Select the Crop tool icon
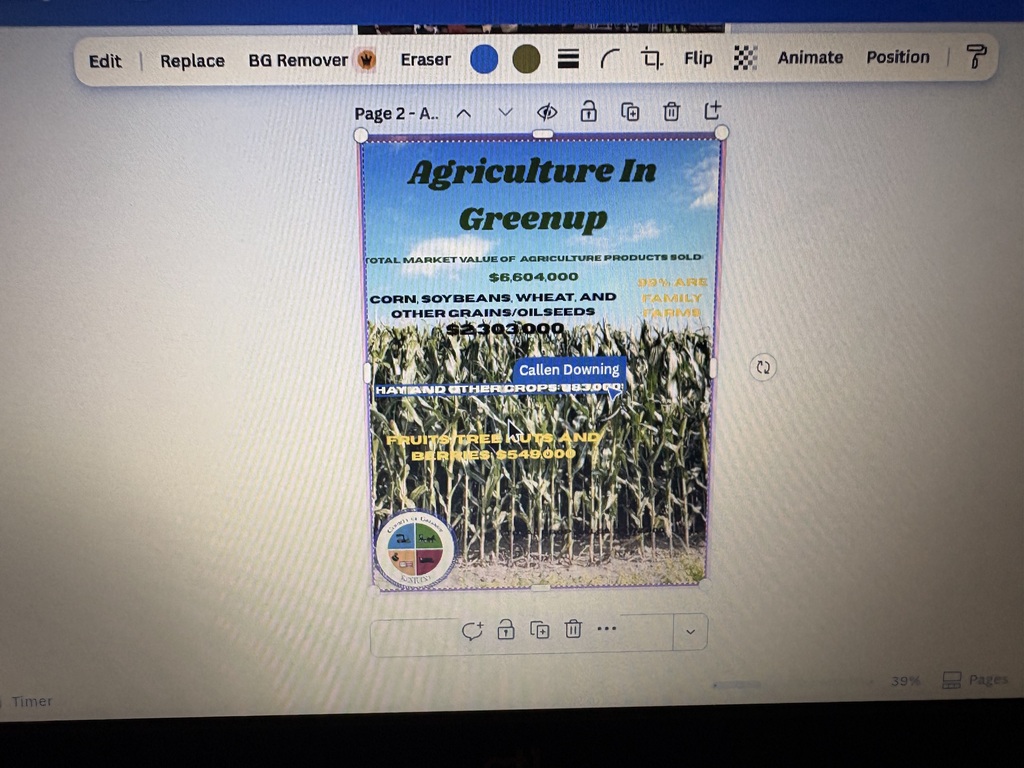The width and height of the screenshot is (1024, 768). point(651,59)
